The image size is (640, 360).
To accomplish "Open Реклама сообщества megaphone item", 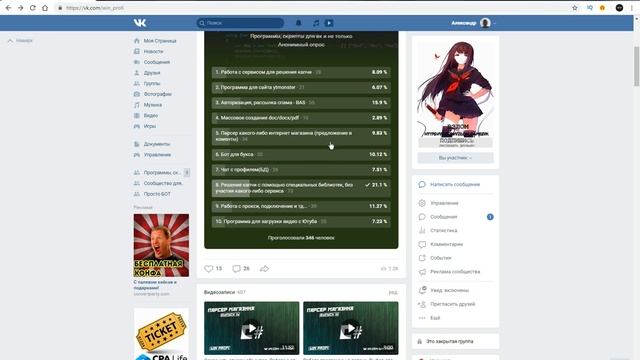I will tap(456, 271).
